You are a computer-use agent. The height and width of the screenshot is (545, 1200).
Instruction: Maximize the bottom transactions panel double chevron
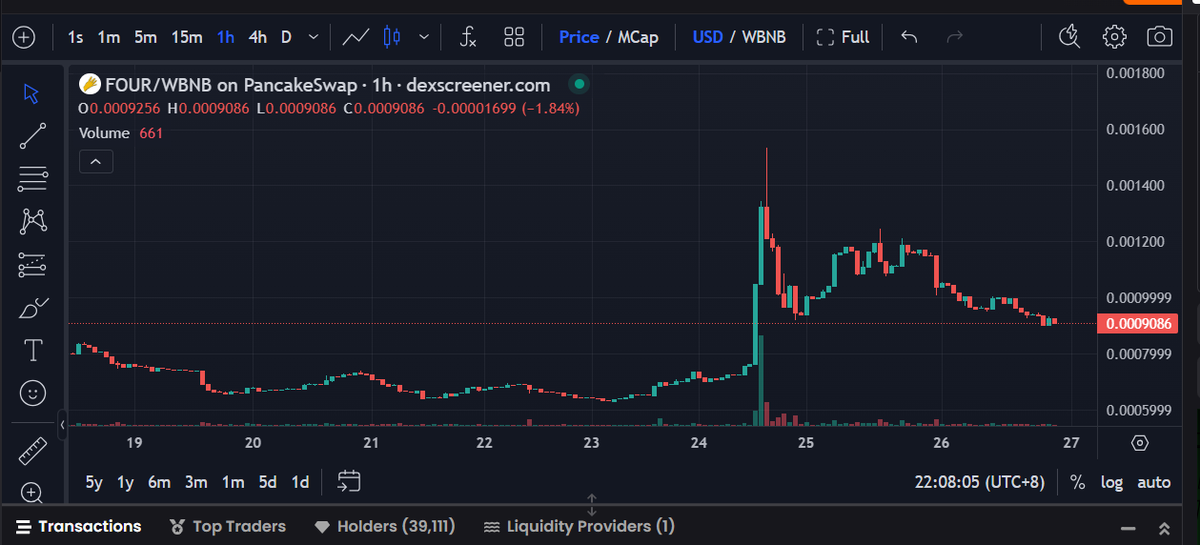pos(1163,527)
